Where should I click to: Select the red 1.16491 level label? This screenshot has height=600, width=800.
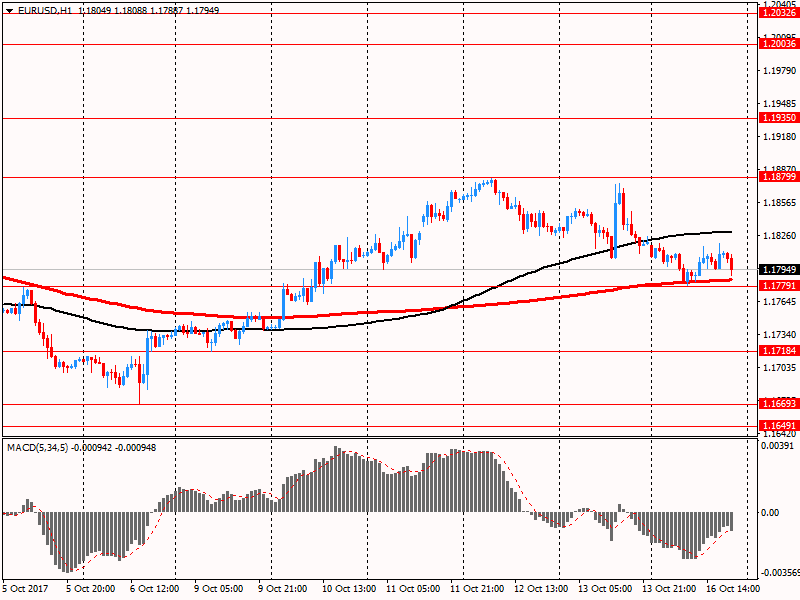(779, 426)
